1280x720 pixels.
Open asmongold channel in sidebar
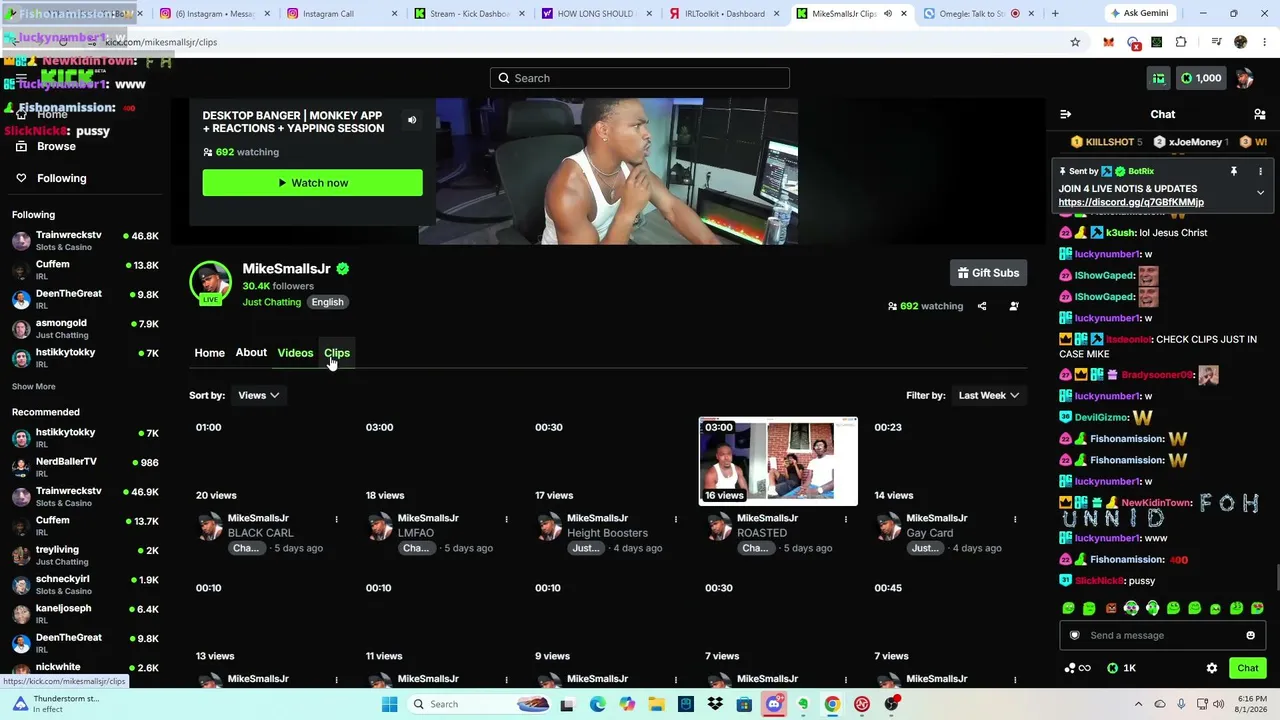point(85,328)
